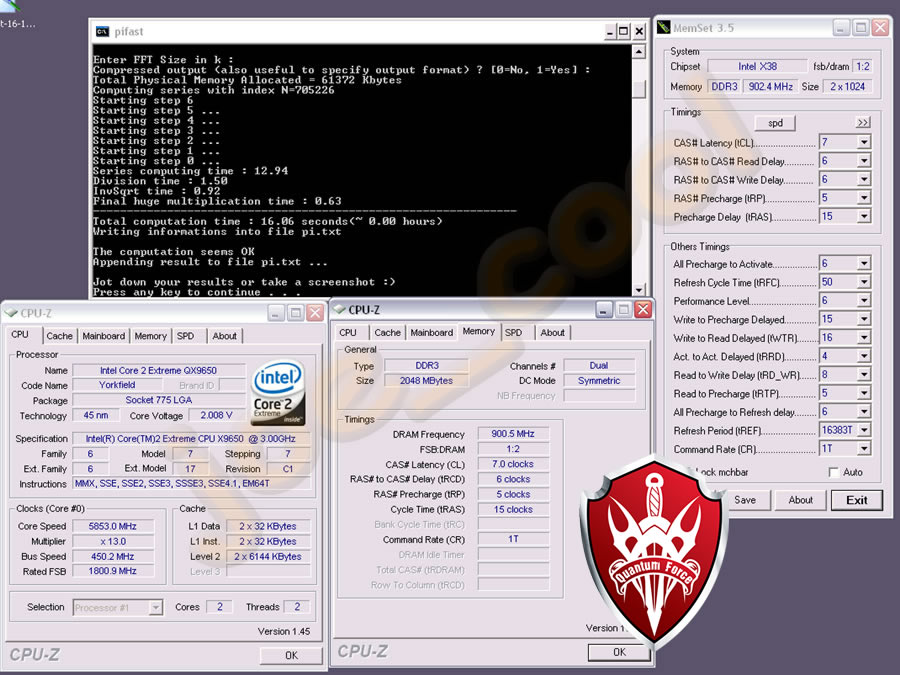Open the Act. to Act. Delayed (tRRD) dropdown
Viewport: 900px width, 675px height.
click(864, 356)
